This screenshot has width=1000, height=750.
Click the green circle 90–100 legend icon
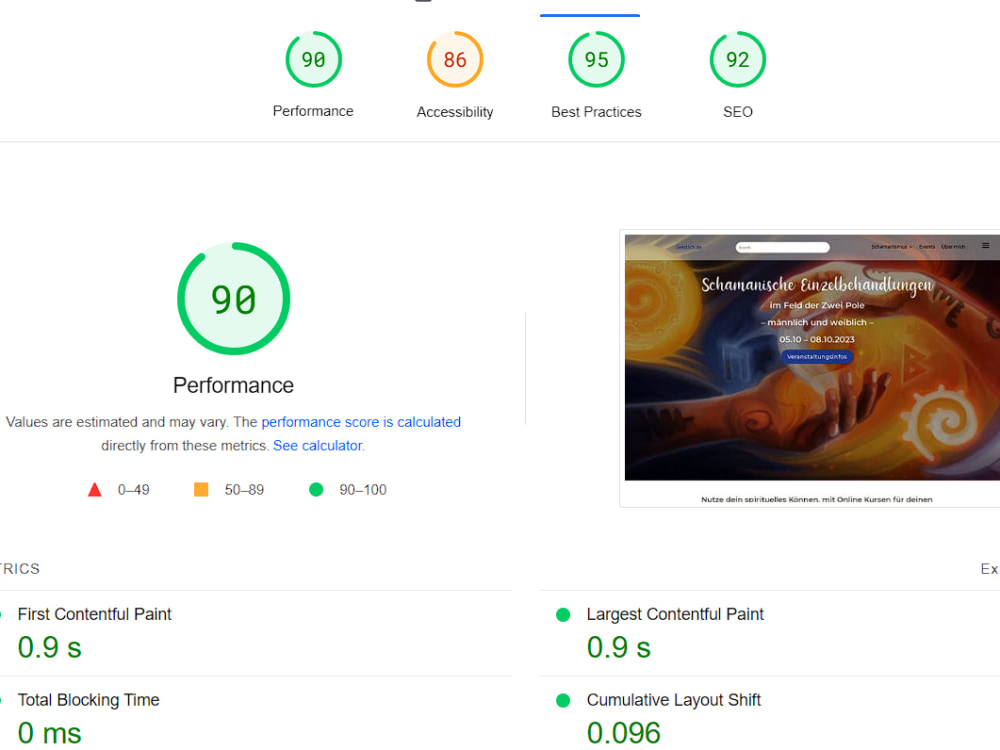(x=316, y=489)
